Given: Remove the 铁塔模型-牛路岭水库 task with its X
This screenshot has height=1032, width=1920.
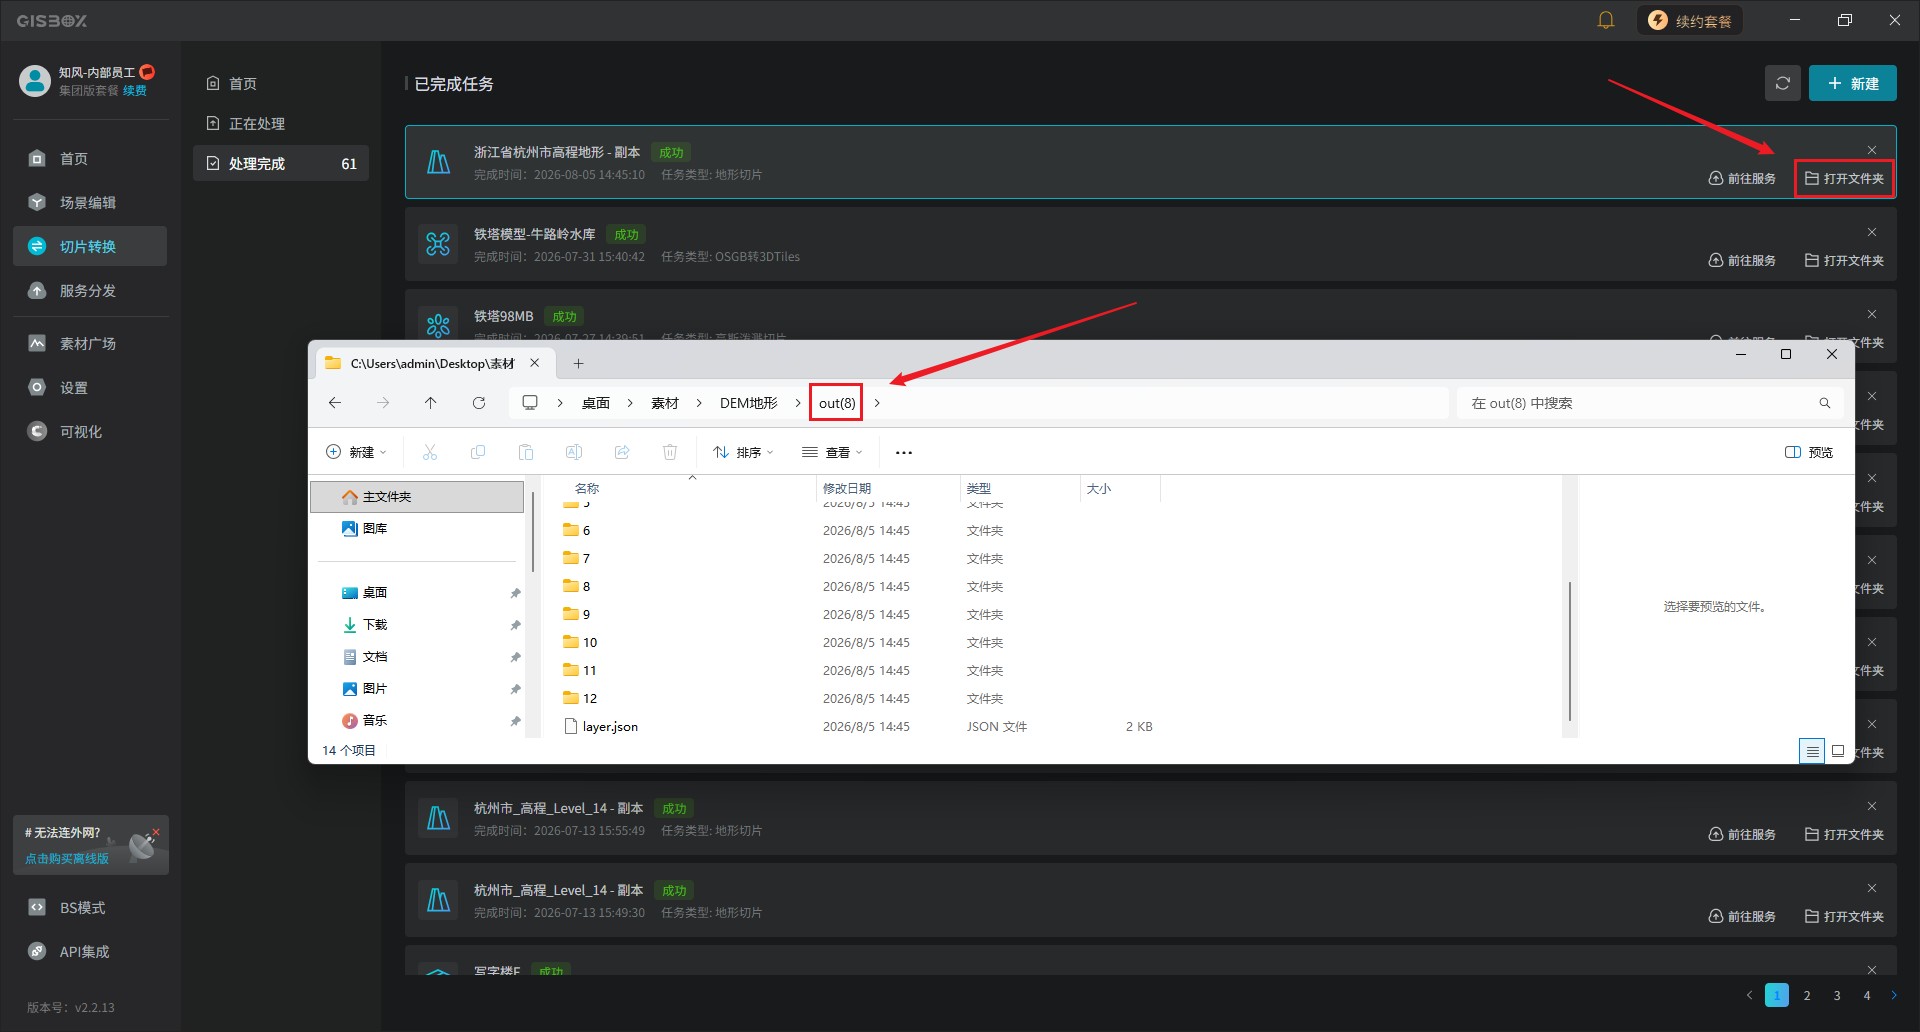Looking at the screenshot, I should pos(1872,232).
